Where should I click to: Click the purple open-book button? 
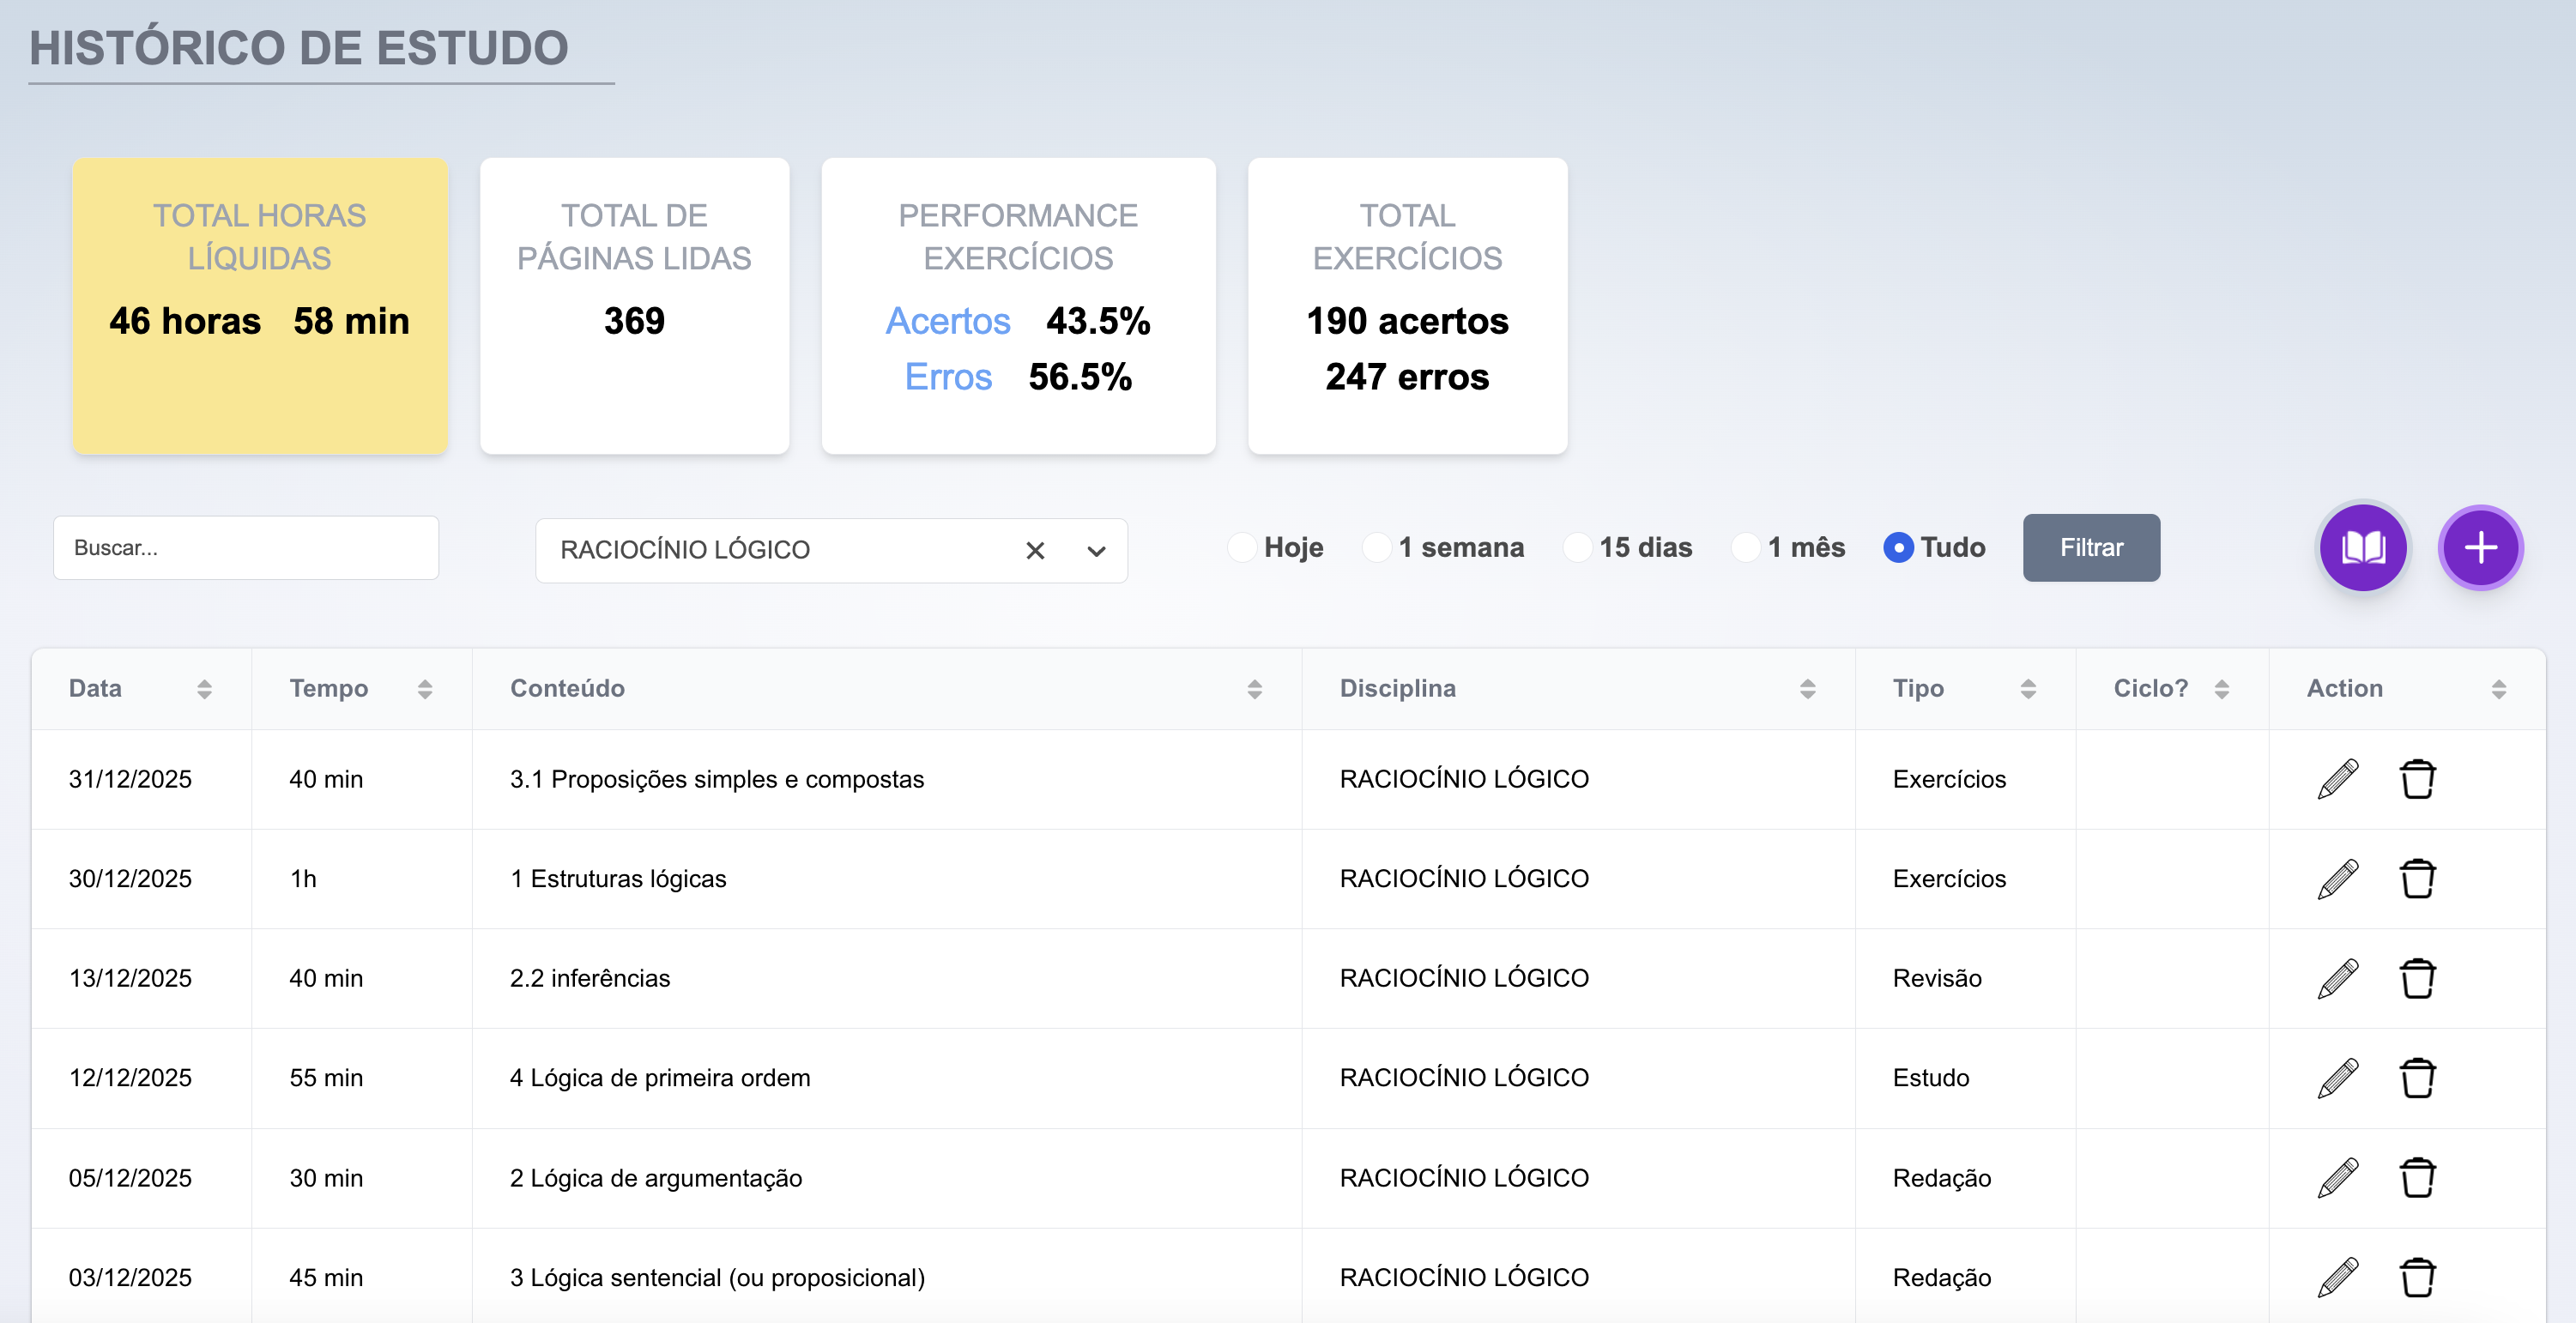(x=2363, y=548)
